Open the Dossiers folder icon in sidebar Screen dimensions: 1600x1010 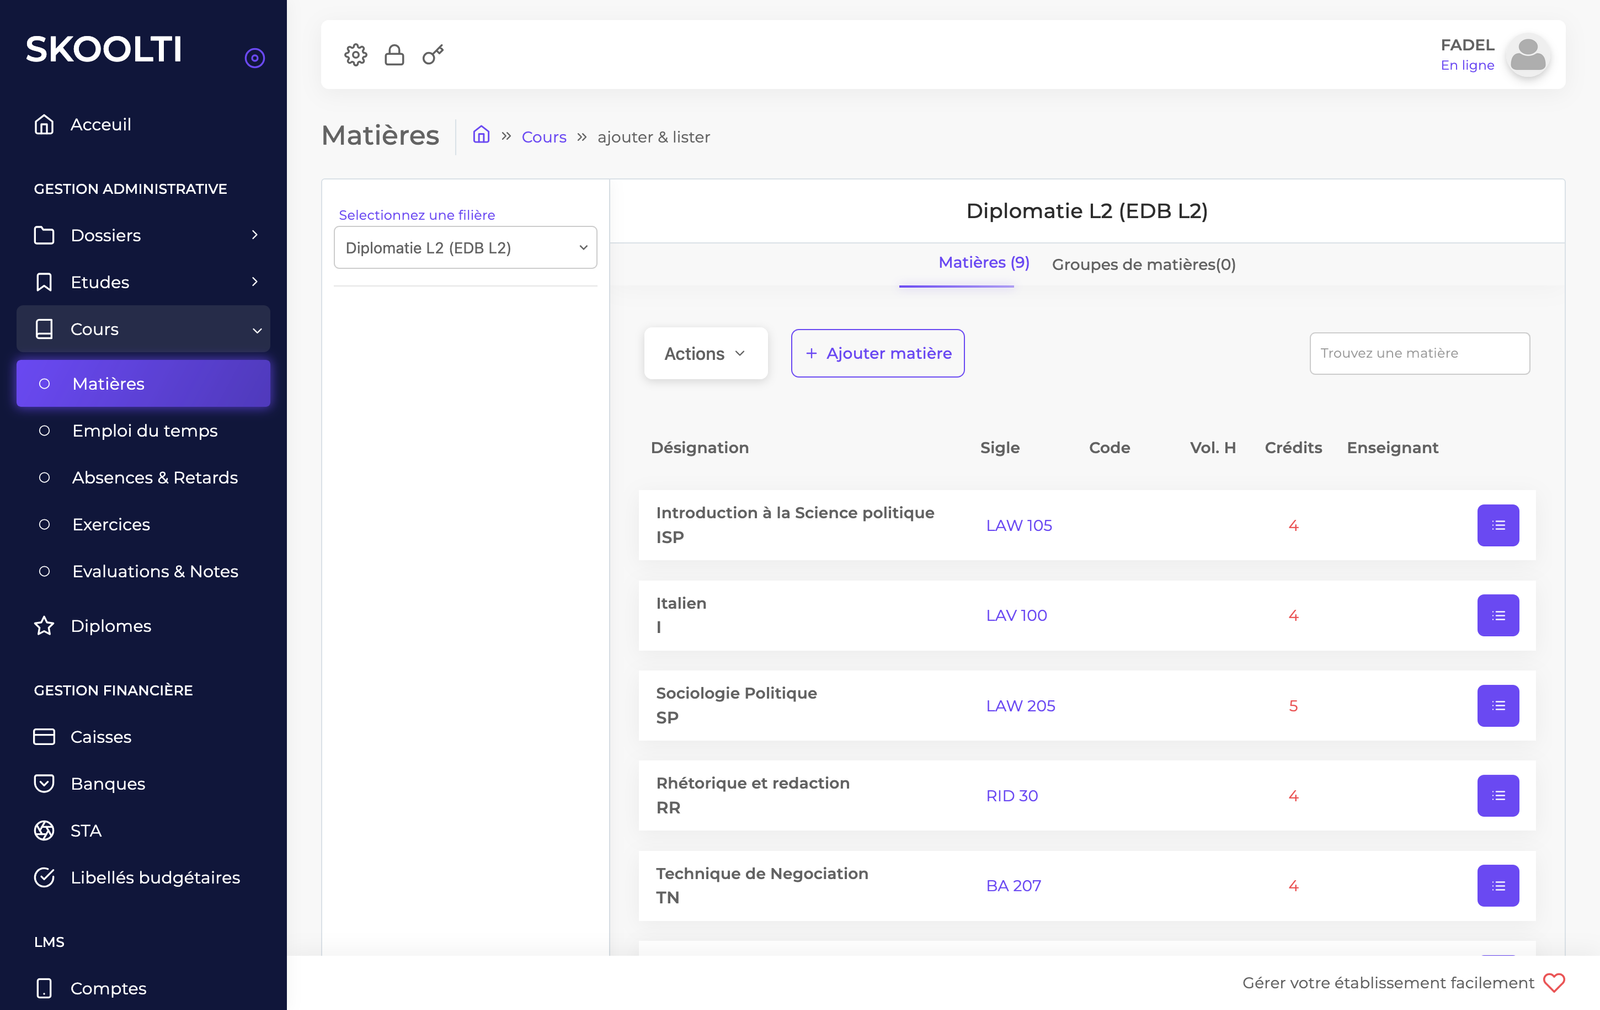(44, 235)
